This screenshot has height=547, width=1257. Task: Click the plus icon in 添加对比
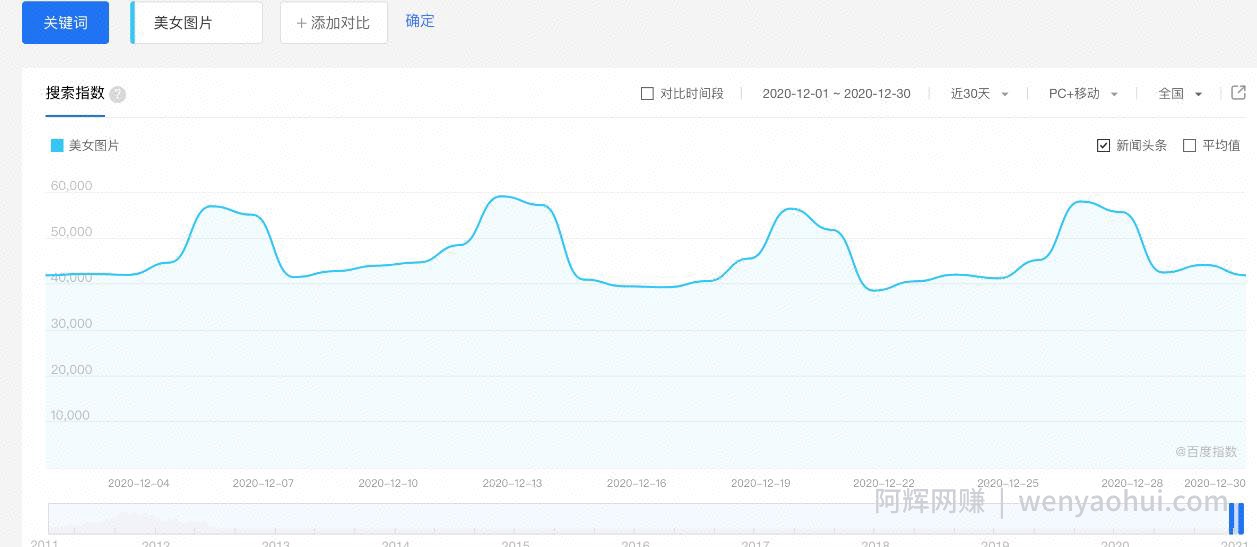pos(301,23)
